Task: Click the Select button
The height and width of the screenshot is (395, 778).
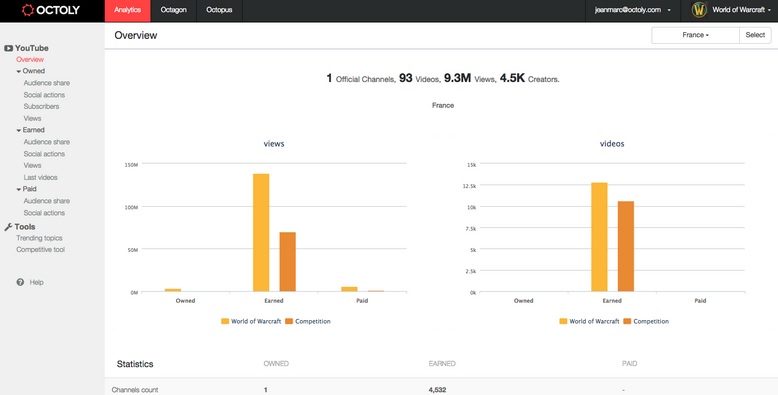Action: pyautogui.click(x=755, y=35)
